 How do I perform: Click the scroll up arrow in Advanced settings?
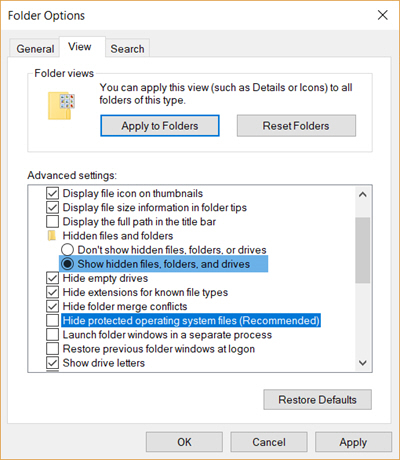[363, 194]
